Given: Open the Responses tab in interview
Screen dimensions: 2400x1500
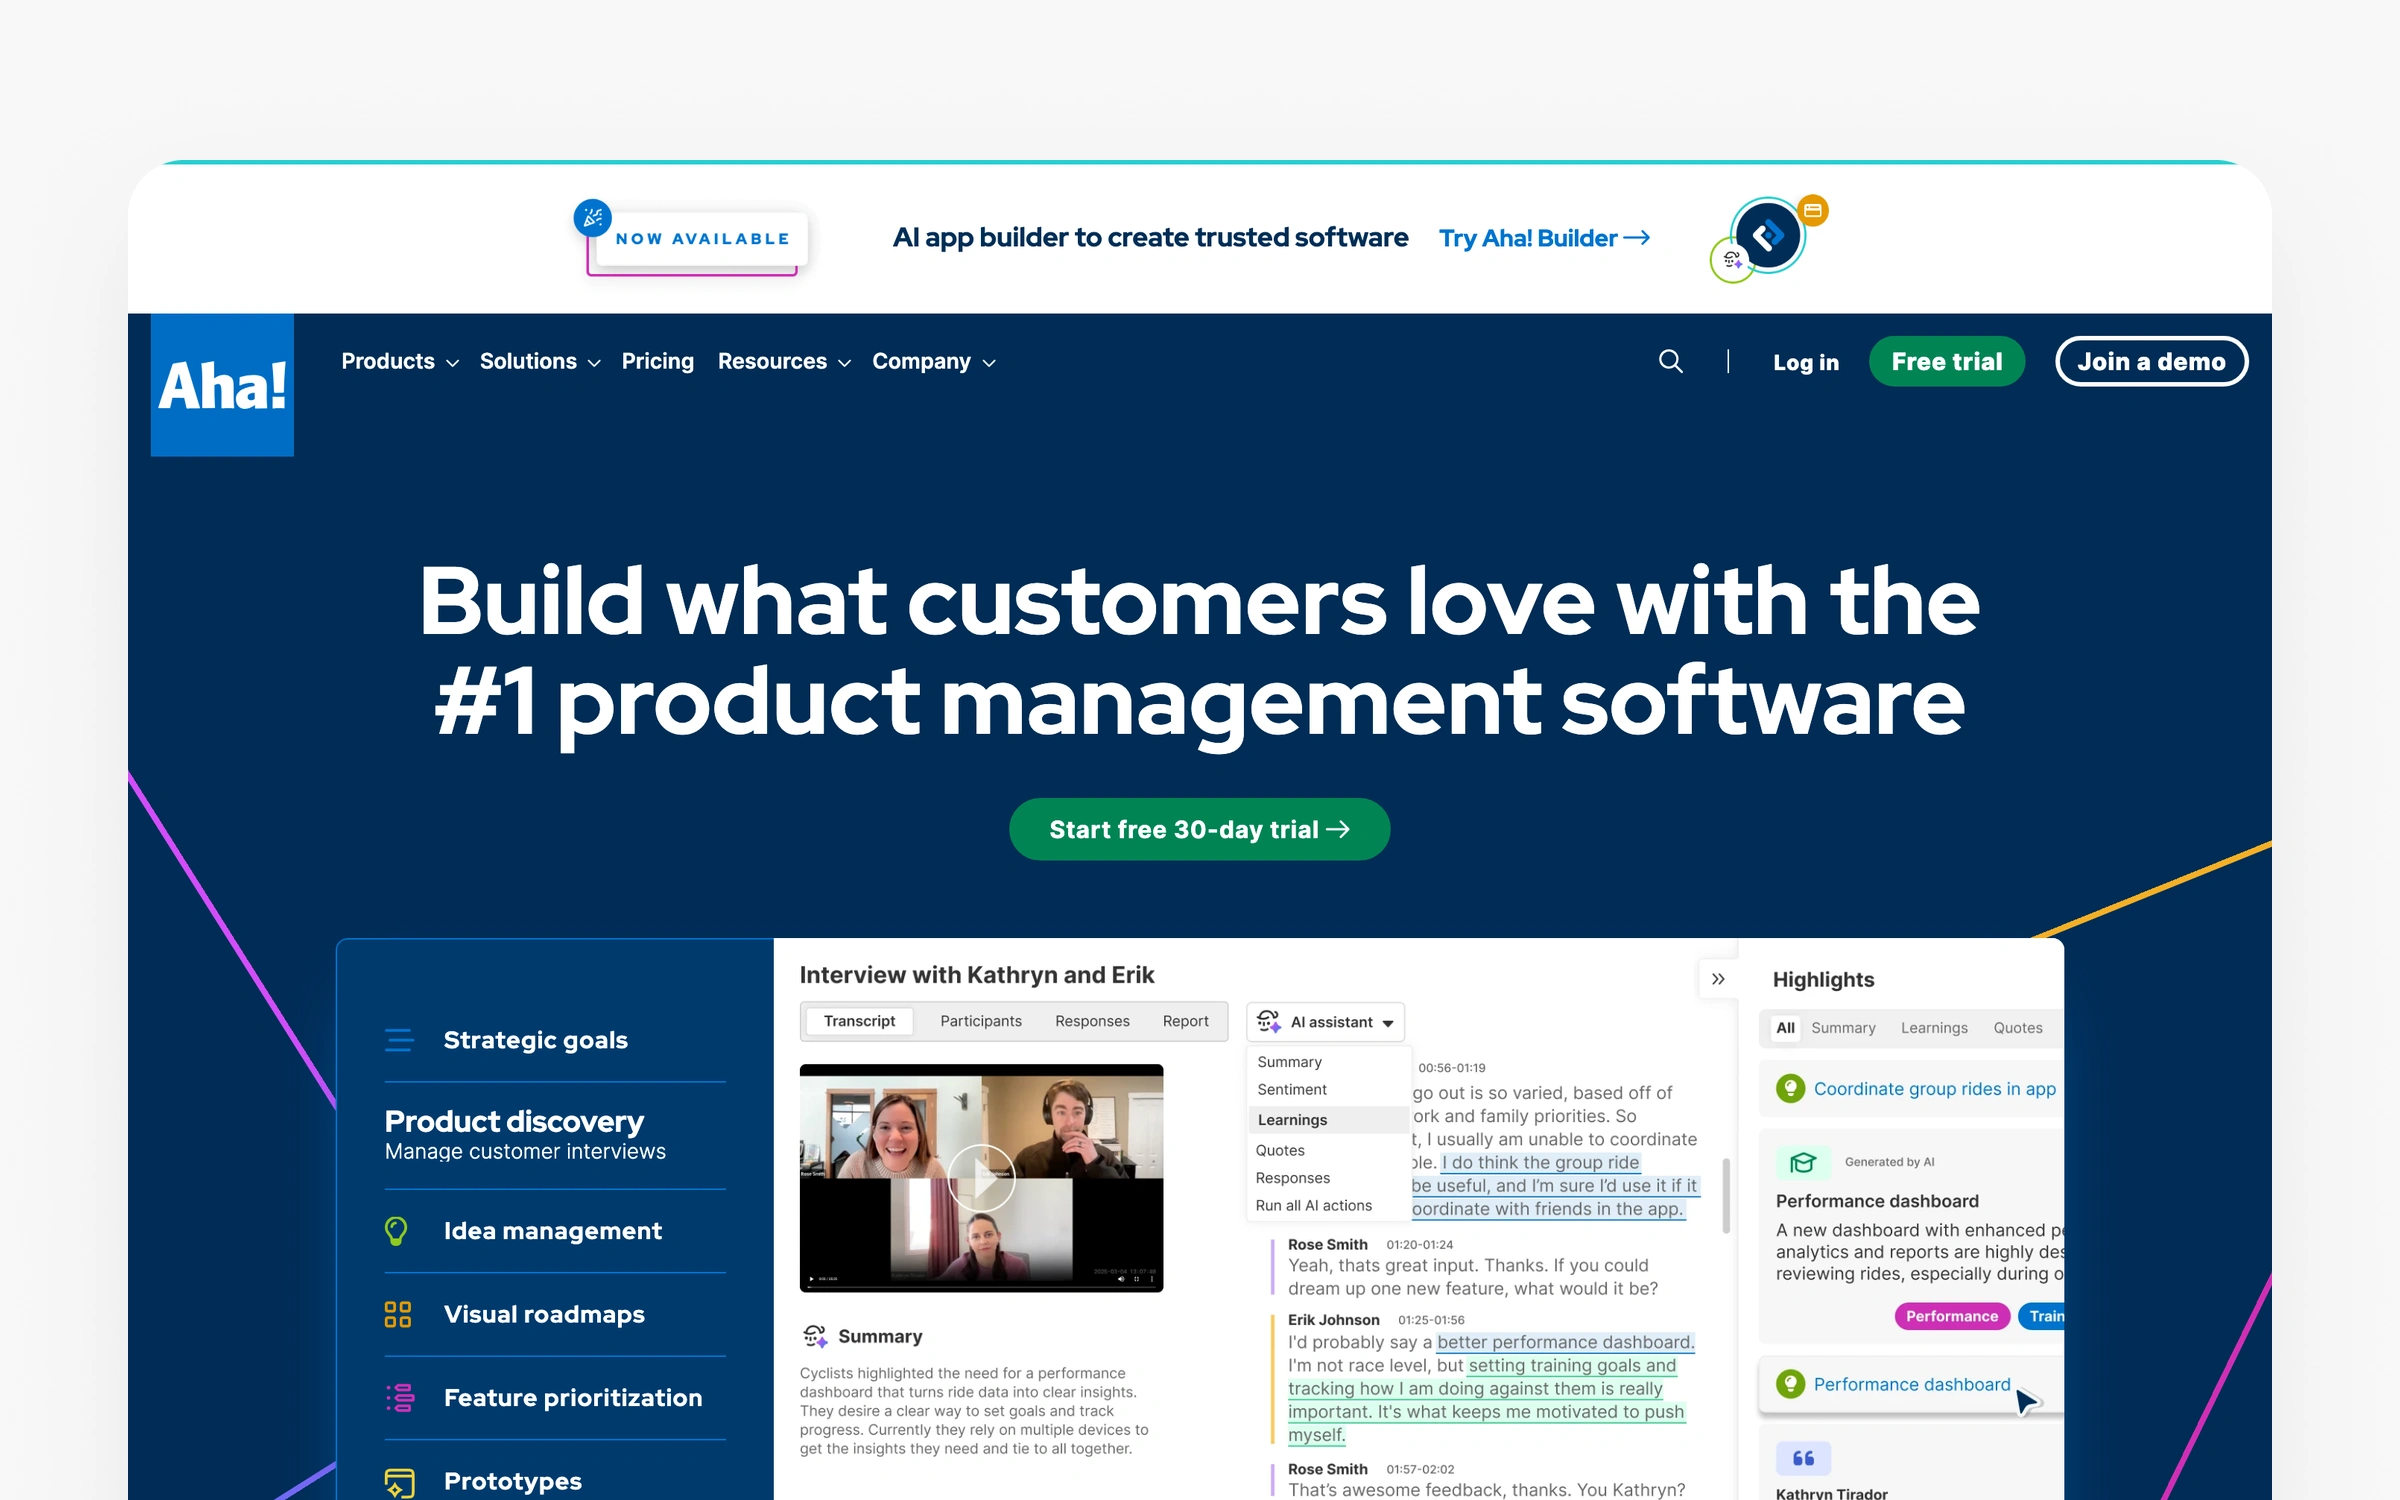Looking at the screenshot, I should (1092, 1021).
